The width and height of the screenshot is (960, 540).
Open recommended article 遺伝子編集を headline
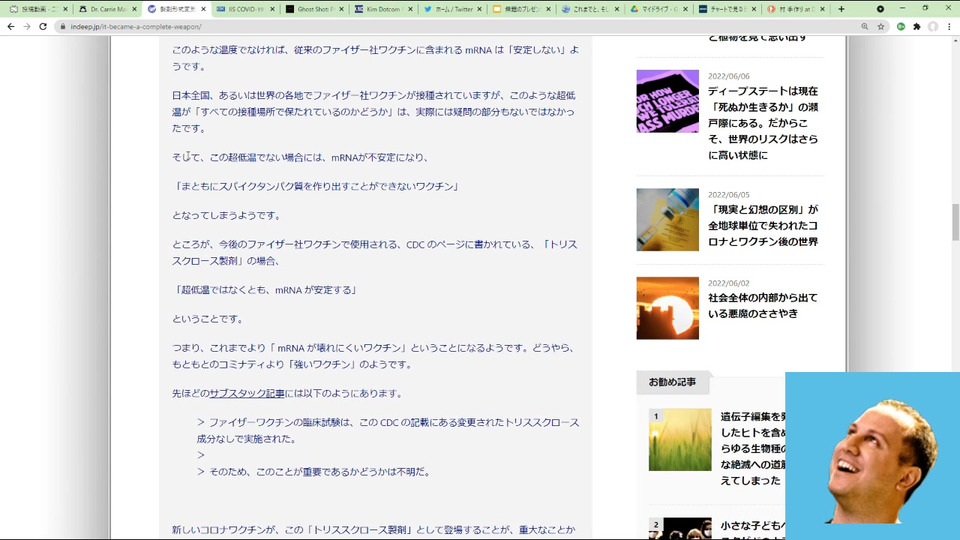coord(752,449)
